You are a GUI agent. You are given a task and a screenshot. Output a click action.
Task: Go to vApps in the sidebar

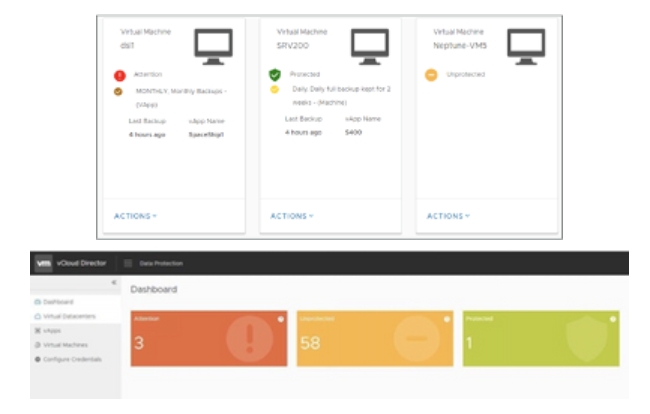pyautogui.click(x=48, y=330)
